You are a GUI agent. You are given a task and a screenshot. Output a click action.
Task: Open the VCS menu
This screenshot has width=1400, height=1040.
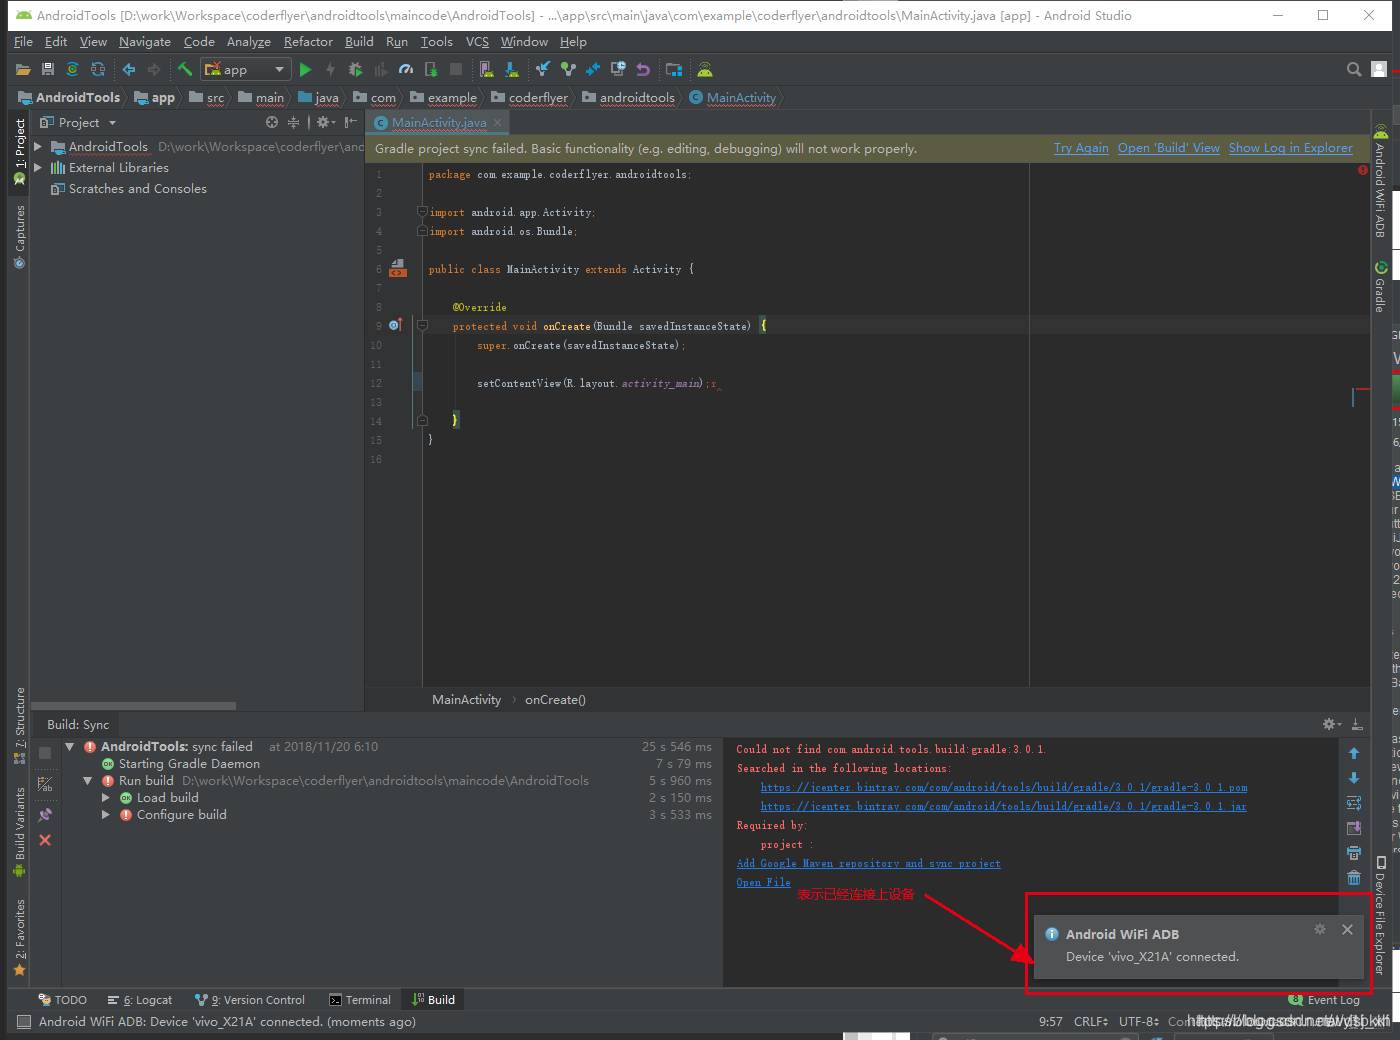coord(478,41)
